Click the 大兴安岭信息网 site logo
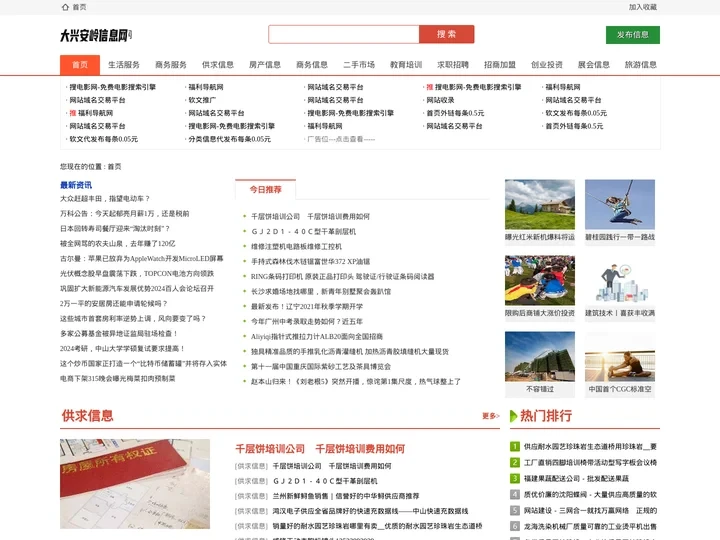Screen dimensions: 720x540 click(x=96, y=35)
